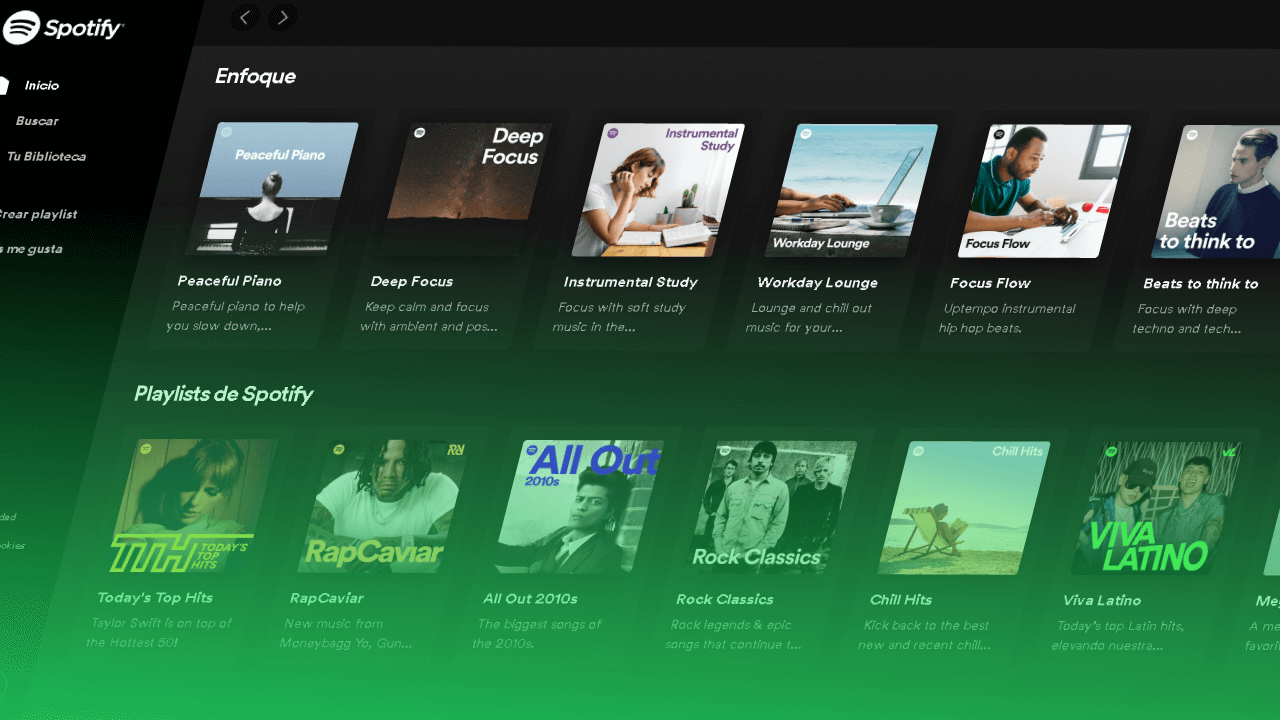
Task: Click the Deep Focus title below its cover
Action: pyautogui.click(x=412, y=282)
